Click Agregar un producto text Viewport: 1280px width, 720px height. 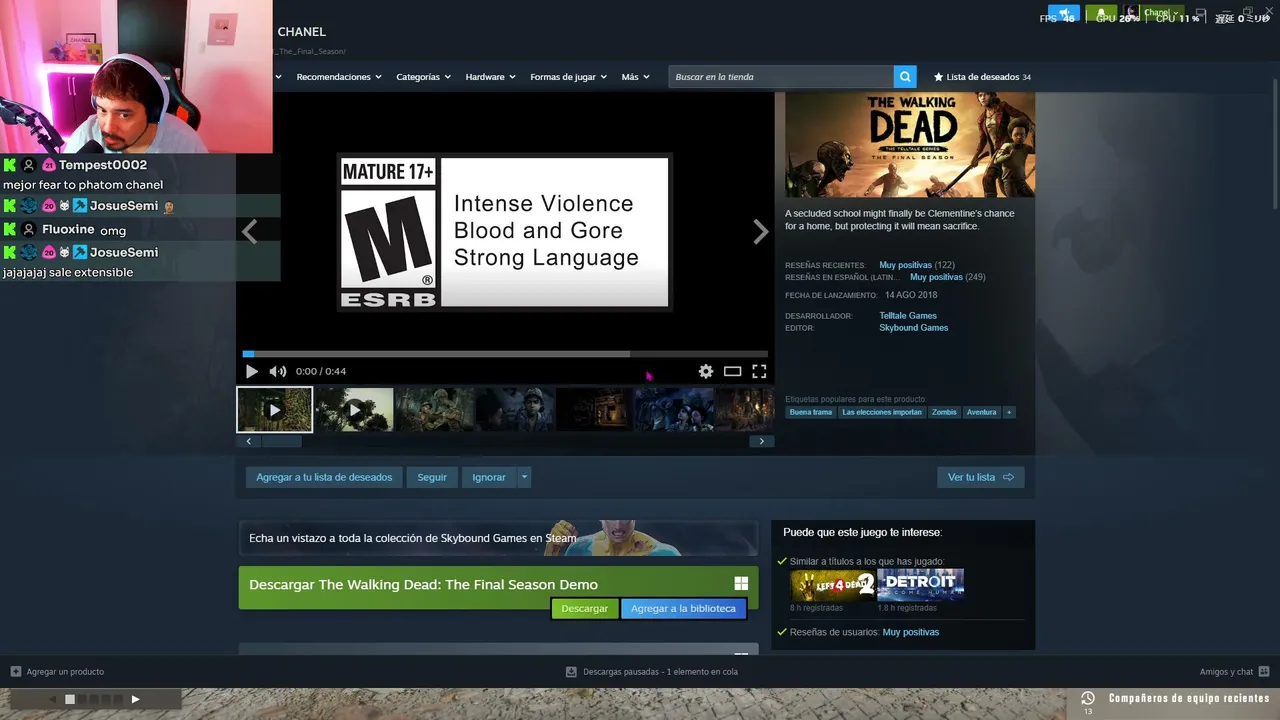(x=65, y=672)
